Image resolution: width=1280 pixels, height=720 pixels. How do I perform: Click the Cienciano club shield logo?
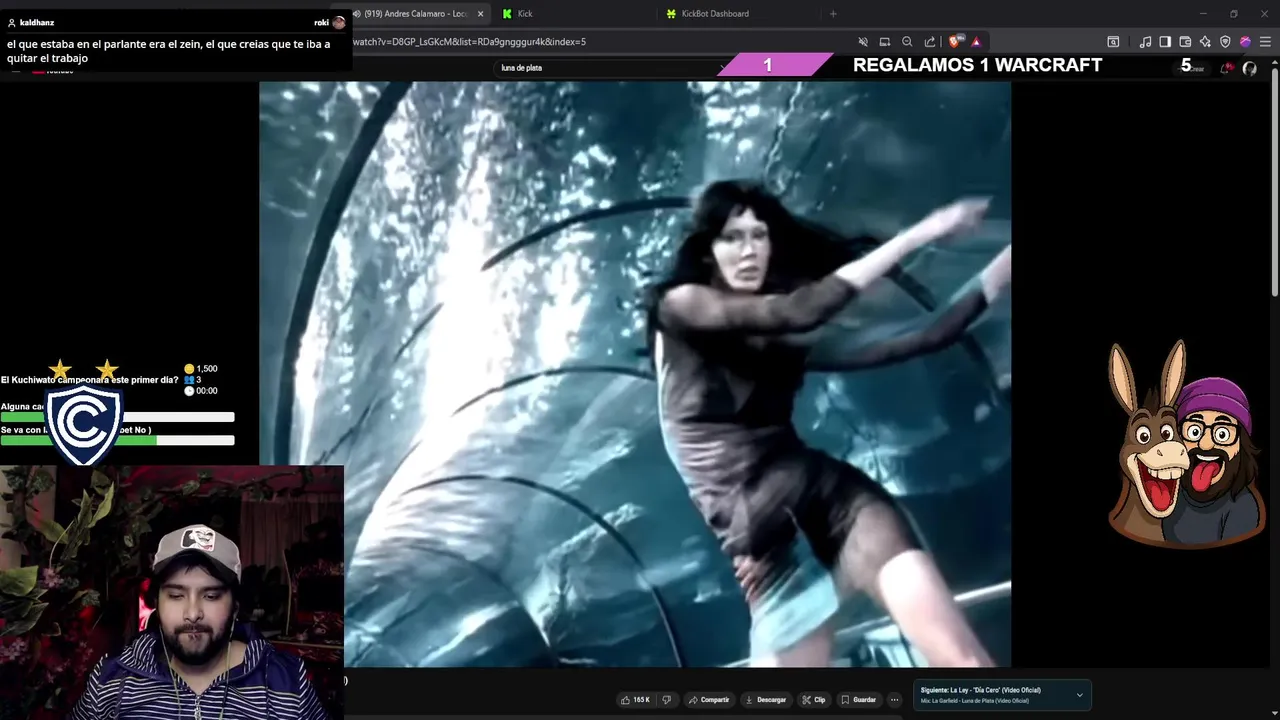point(84,424)
